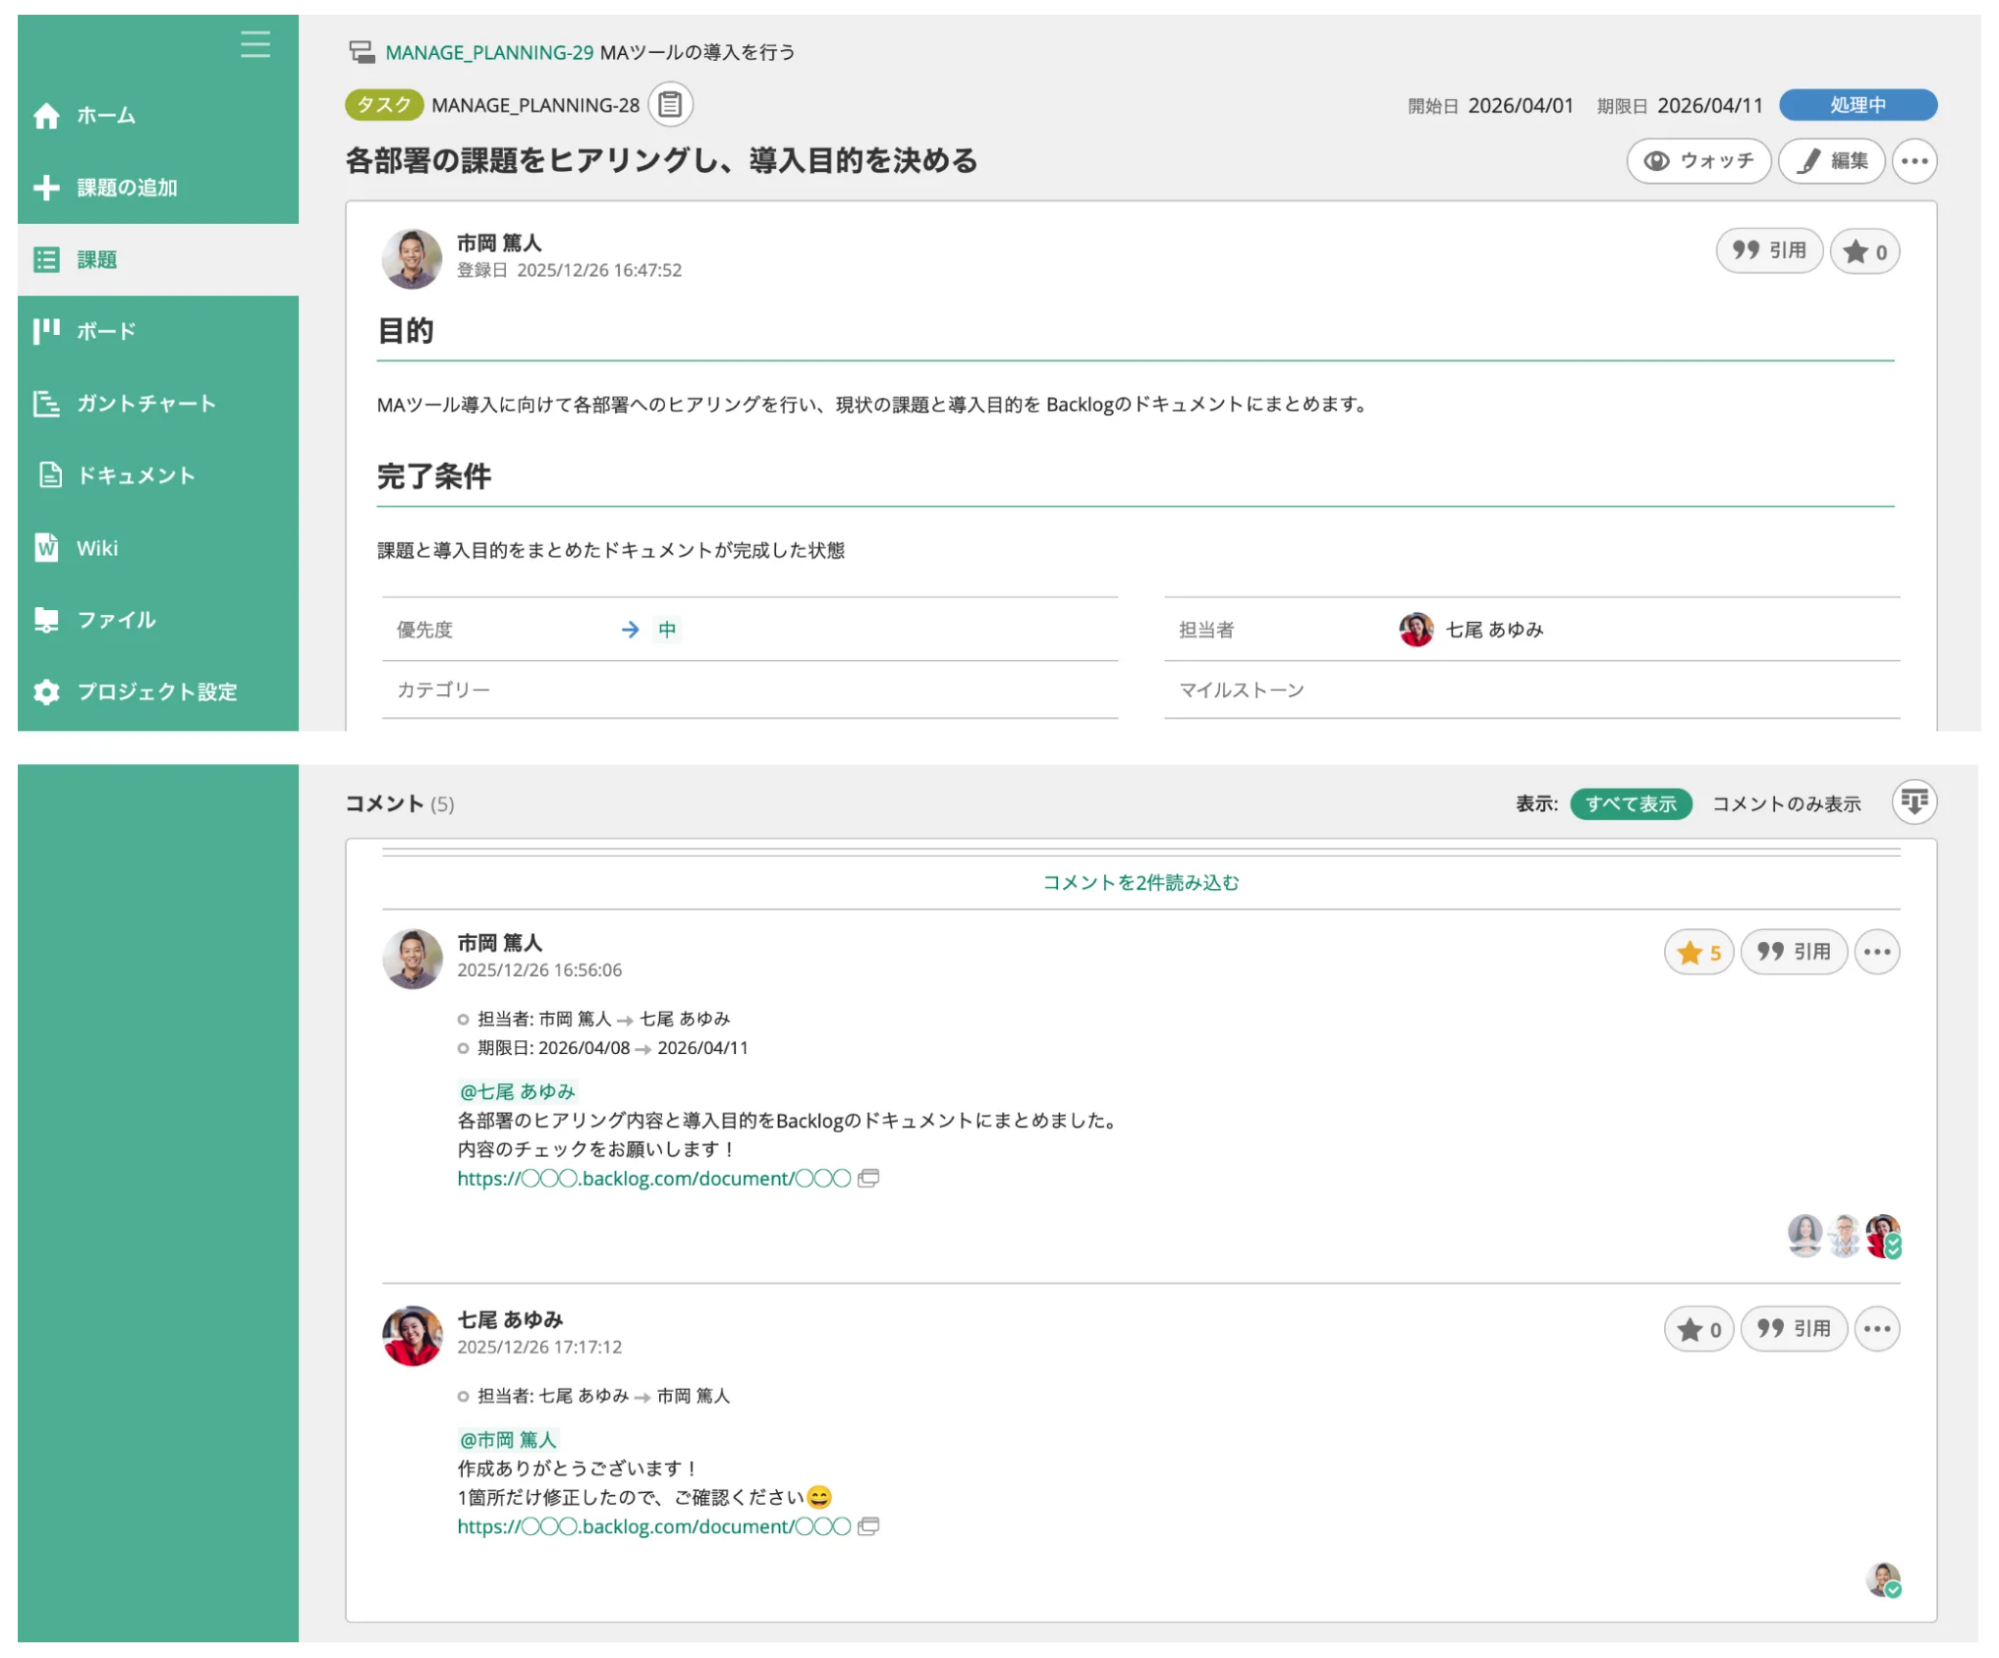Viewport: 1999px width, 1658px height.
Task: Copy issue key with clipboard icon
Action: coord(670,104)
